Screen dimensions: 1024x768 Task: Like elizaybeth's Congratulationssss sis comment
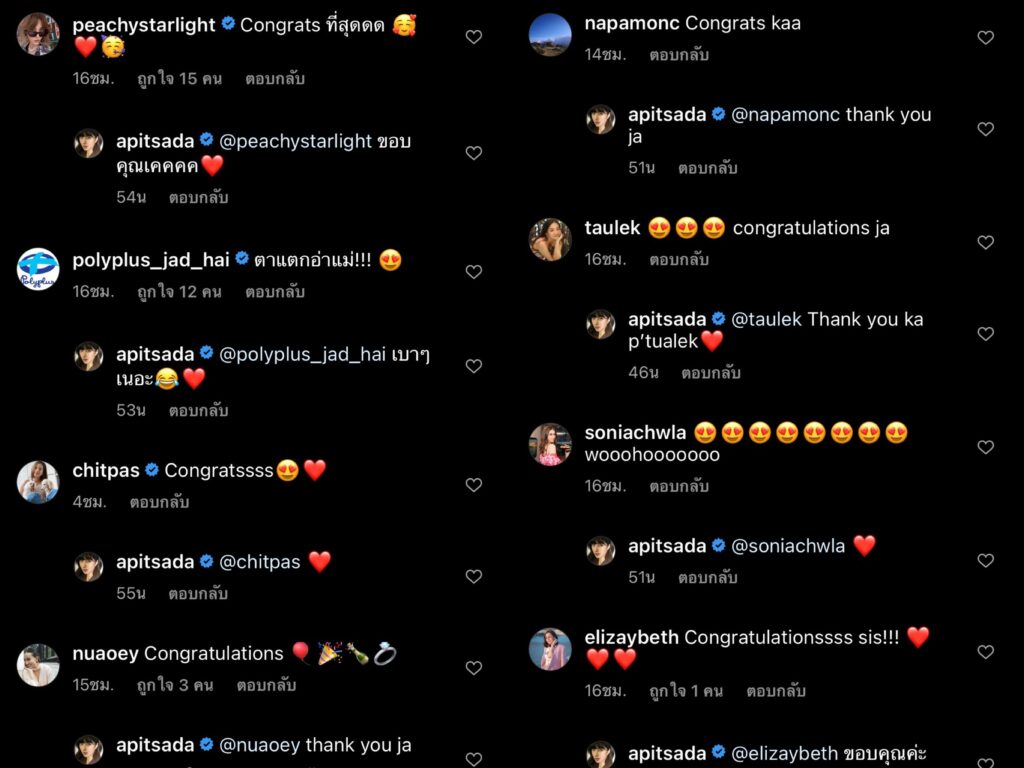pos(985,652)
